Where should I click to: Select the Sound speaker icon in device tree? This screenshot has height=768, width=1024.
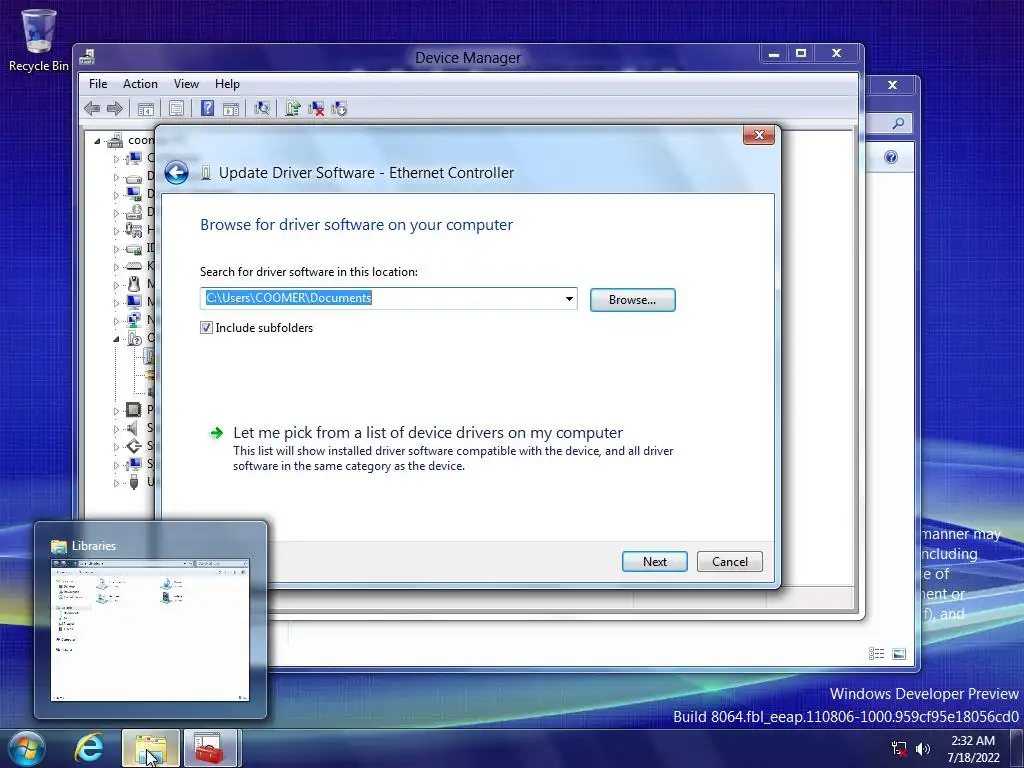[x=133, y=428]
